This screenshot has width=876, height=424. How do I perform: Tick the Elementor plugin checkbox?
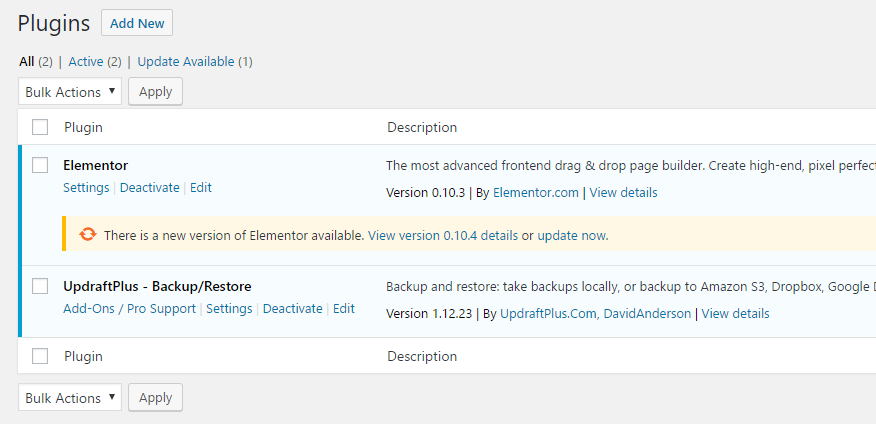point(40,165)
